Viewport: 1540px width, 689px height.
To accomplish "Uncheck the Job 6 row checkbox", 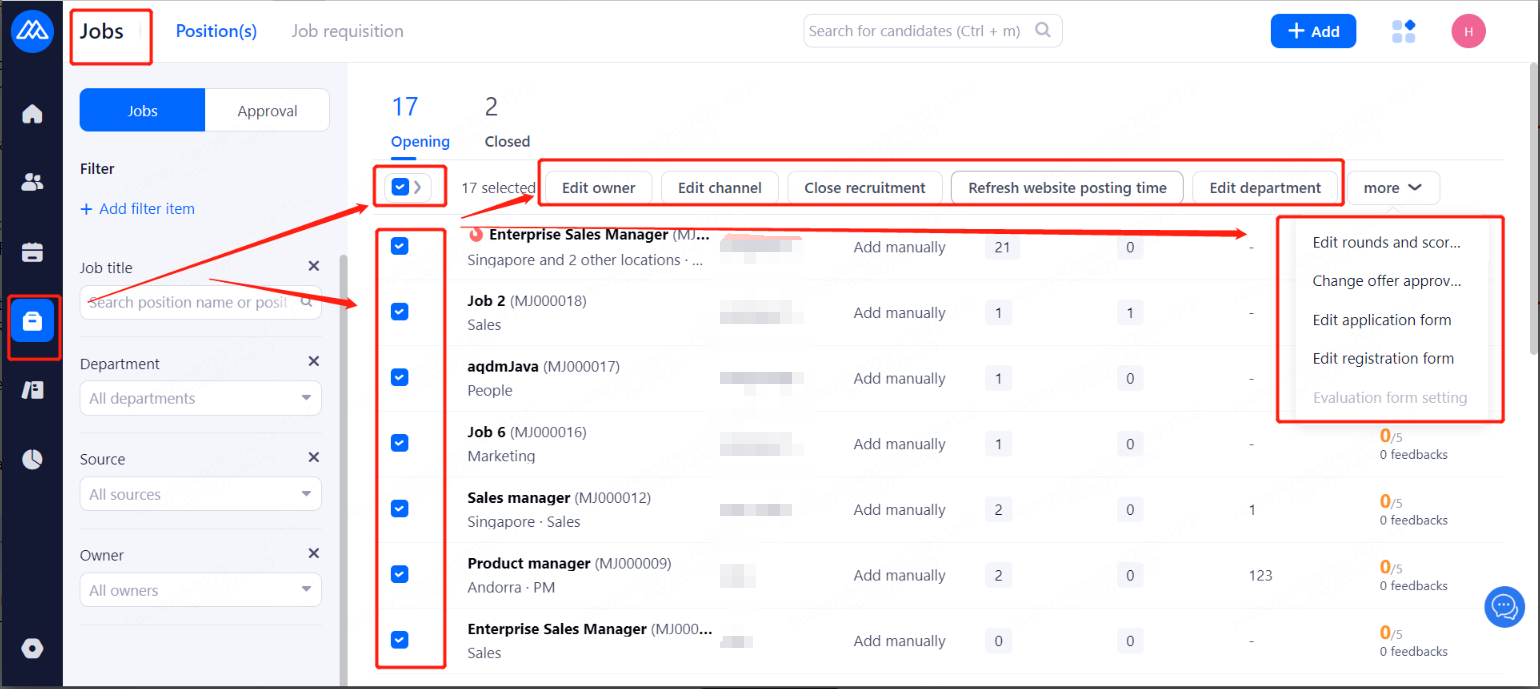I will [x=399, y=443].
